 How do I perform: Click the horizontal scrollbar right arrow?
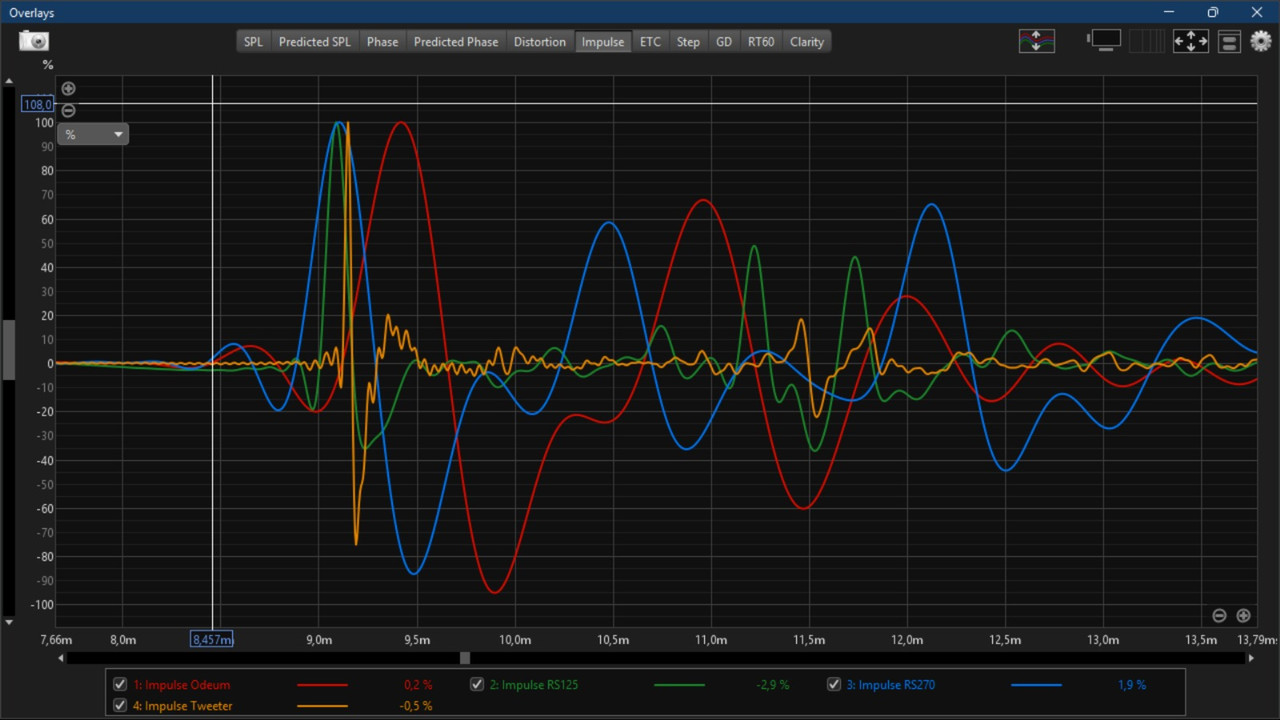tap(1251, 658)
